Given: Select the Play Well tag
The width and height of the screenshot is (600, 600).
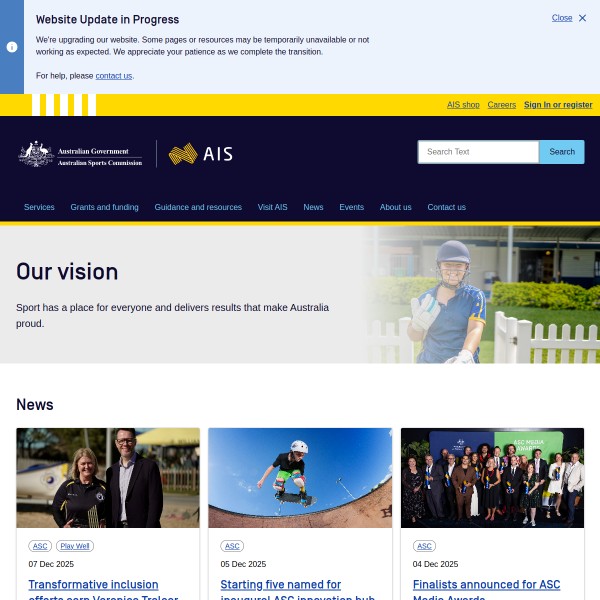Looking at the screenshot, I should (x=75, y=546).
